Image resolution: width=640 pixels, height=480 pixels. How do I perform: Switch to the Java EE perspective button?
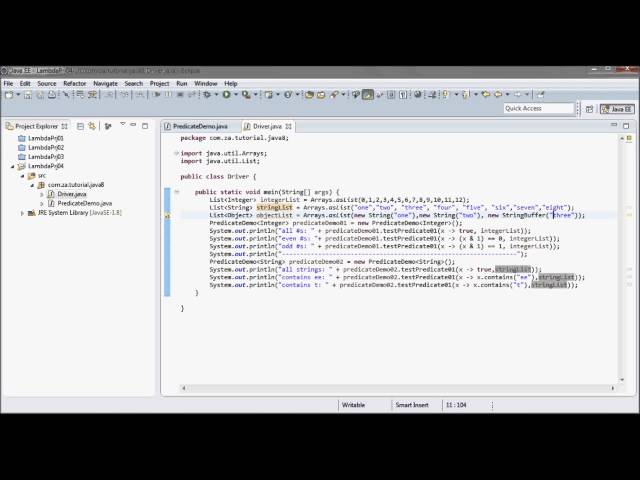tap(617, 109)
